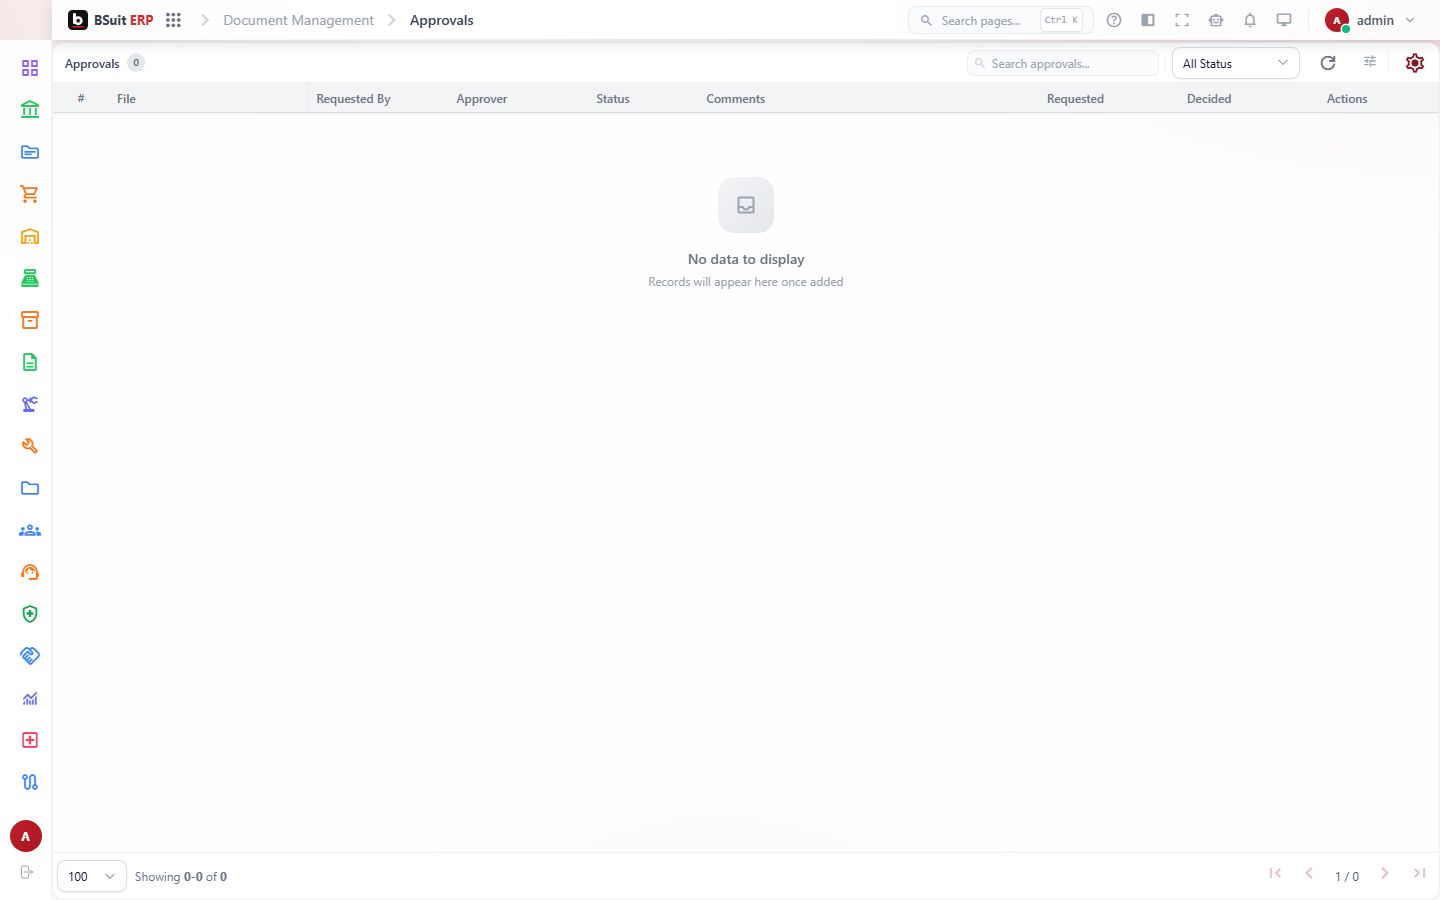The width and height of the screenshot is (1440, 900).
Task: Sort by Decided column header
Action: click(x=1209, y=99)
